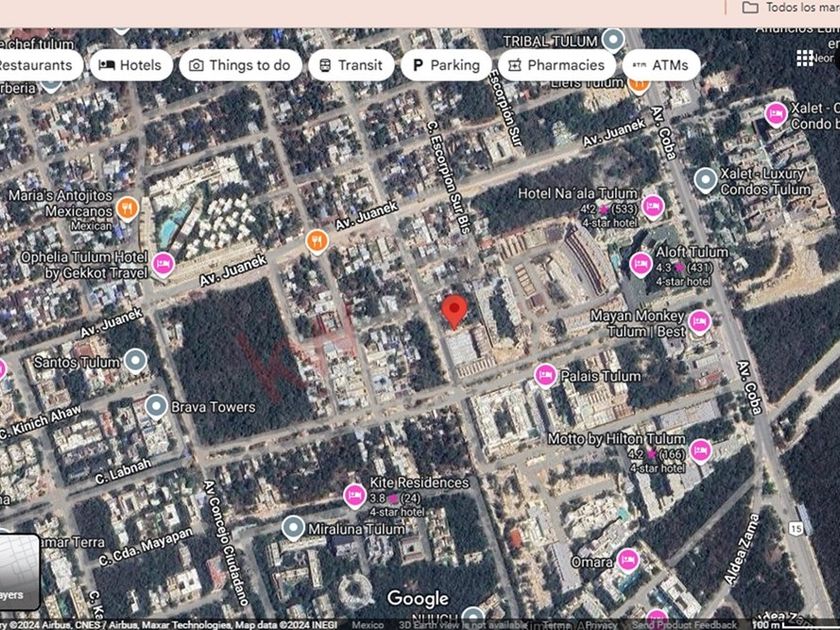
Task: Click the Highway 15 road shield
Action: 796,529
